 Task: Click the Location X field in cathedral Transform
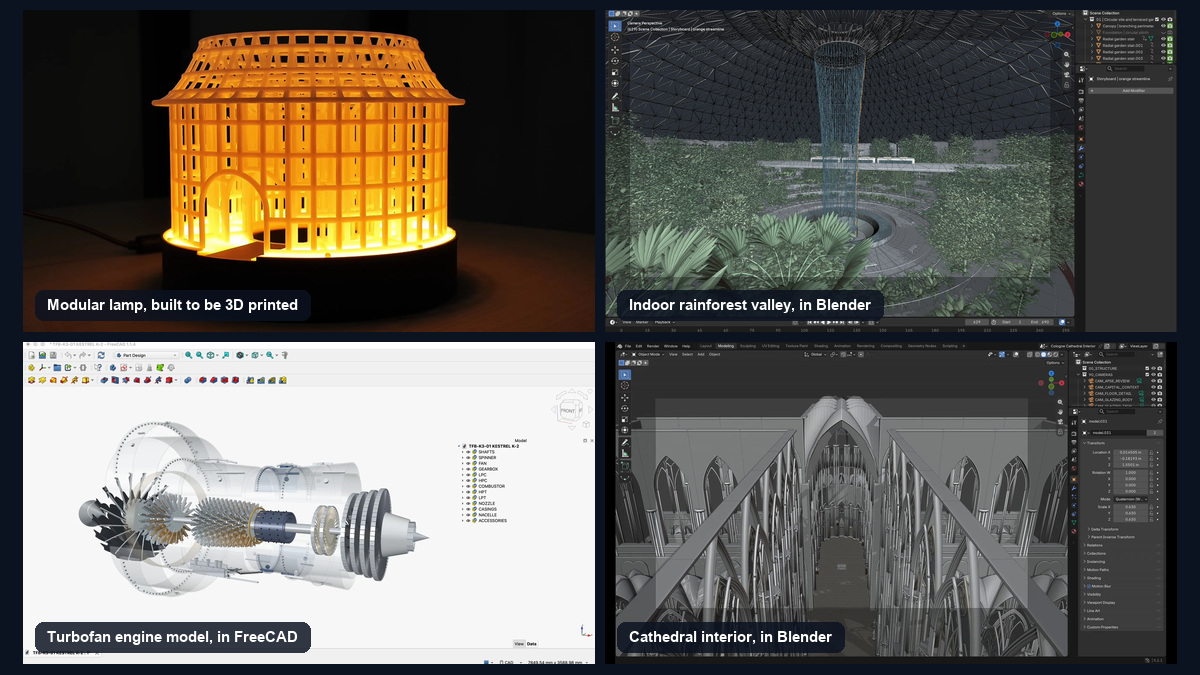[x=1130, y=452]
